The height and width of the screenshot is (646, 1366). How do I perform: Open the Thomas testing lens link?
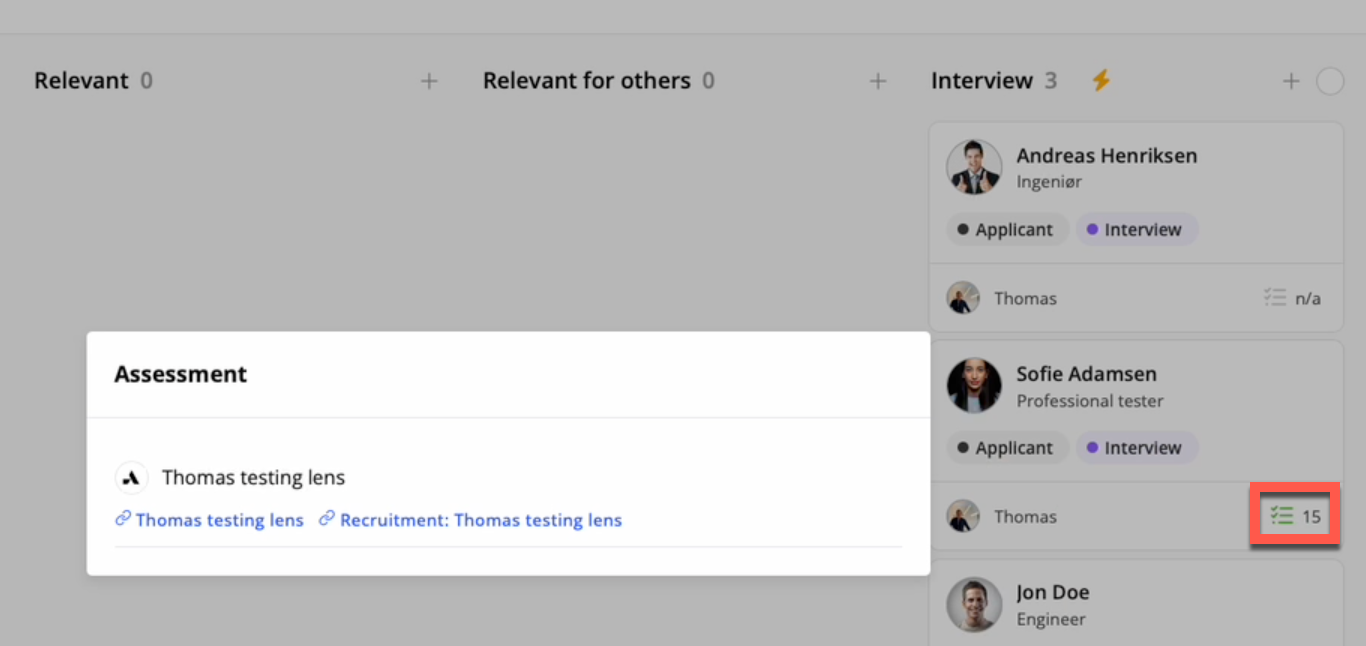coord(219,520)
